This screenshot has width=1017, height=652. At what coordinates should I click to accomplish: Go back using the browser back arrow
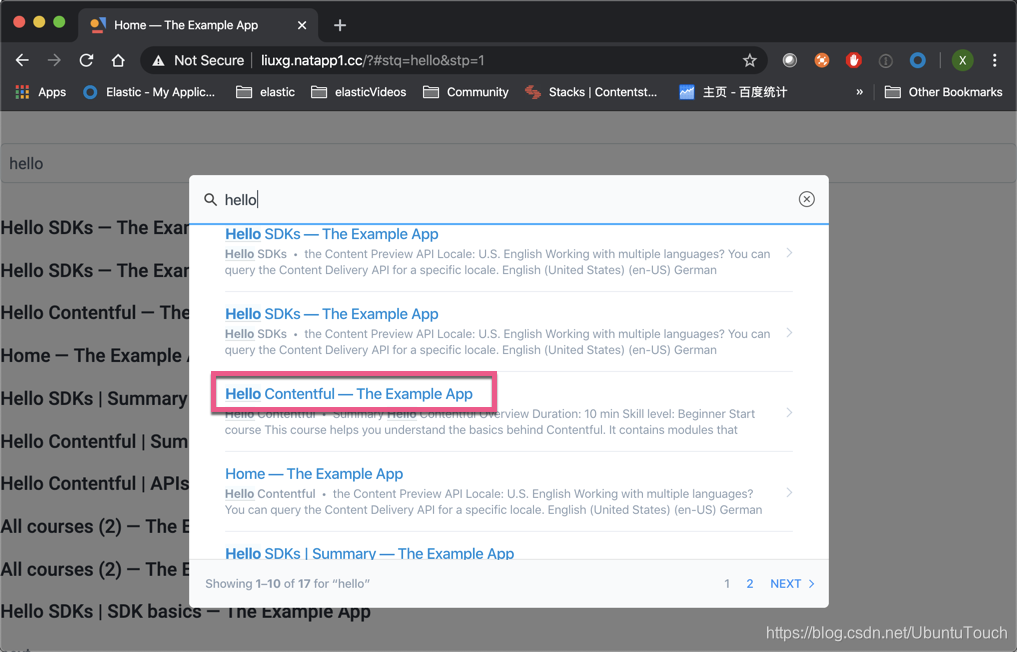coord(22,60)
